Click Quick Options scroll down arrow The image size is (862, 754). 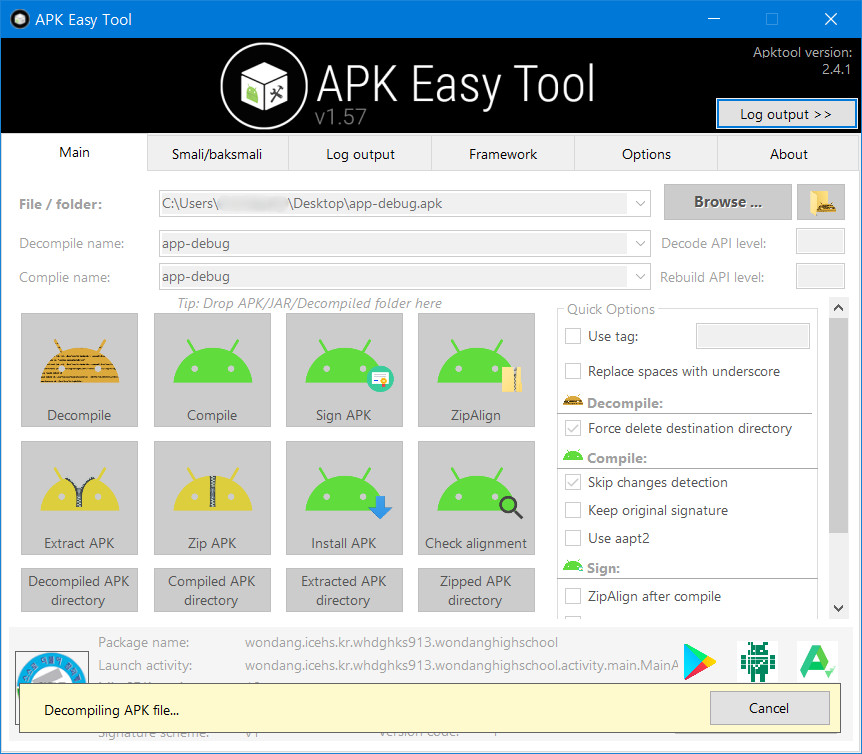pos(838,608)
